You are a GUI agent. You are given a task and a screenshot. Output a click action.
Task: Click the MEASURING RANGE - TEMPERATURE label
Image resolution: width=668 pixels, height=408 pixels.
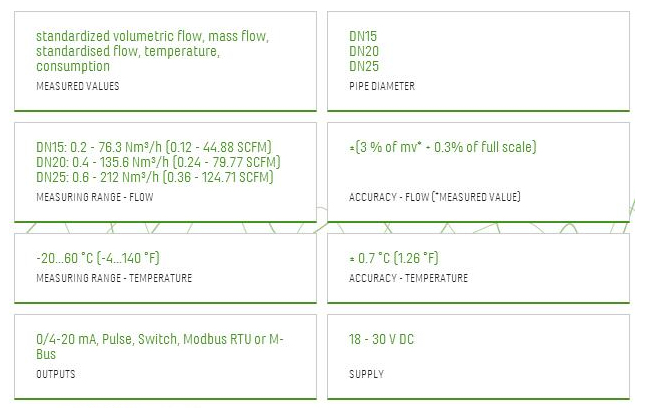point(113,278)
